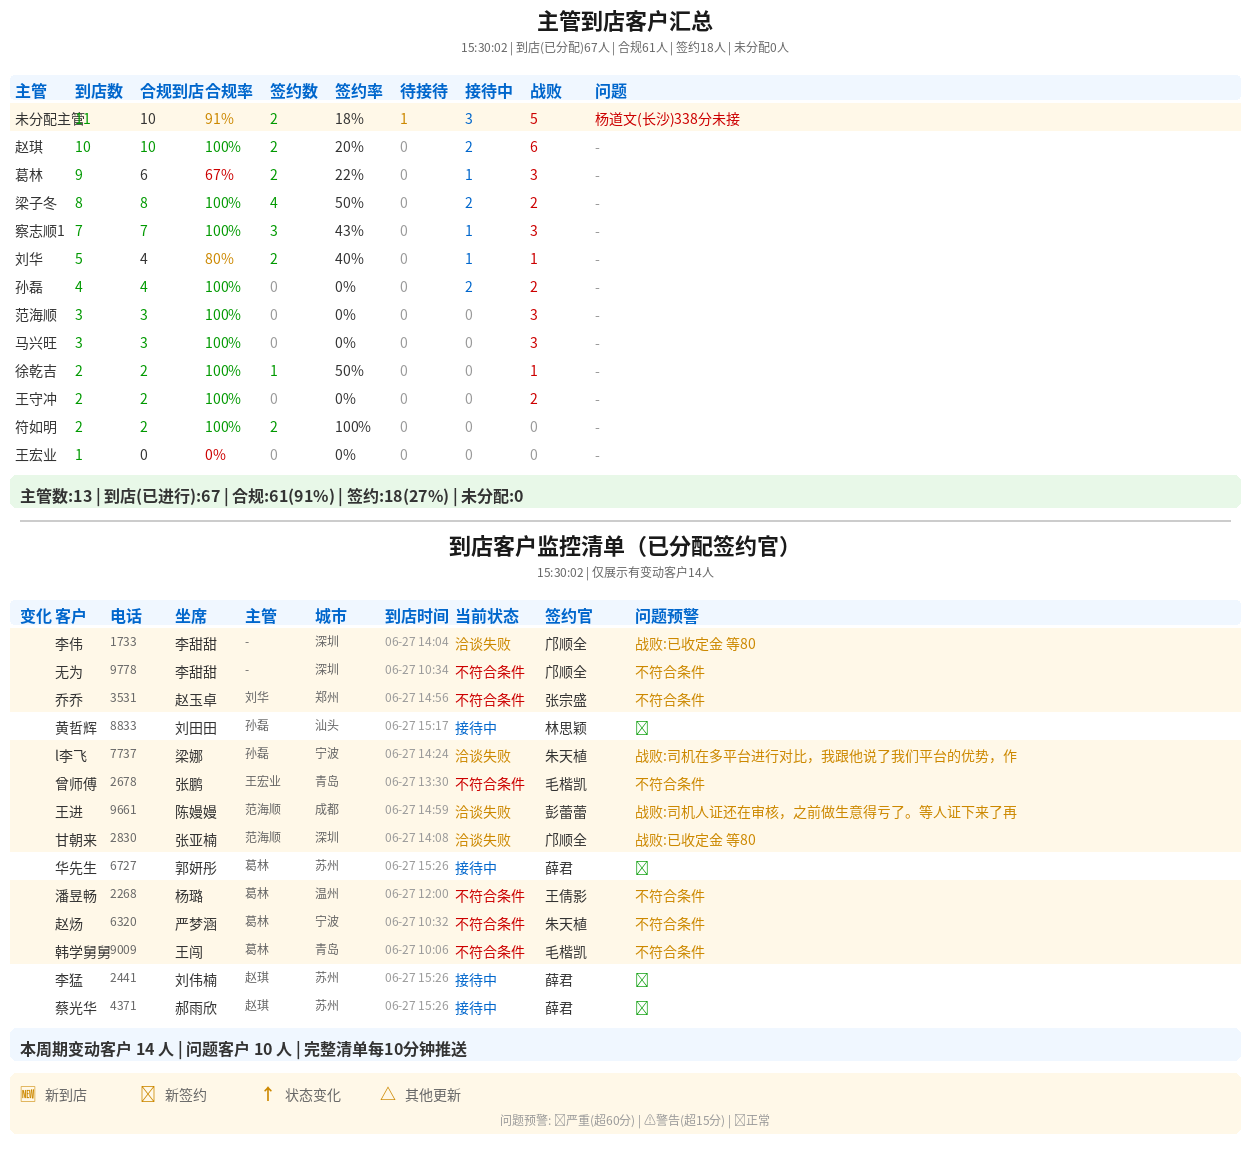1250x1176 pixels.
Task: Select the 杨道文(长沙)338分未接 issue text
Action: click(667, 119)
